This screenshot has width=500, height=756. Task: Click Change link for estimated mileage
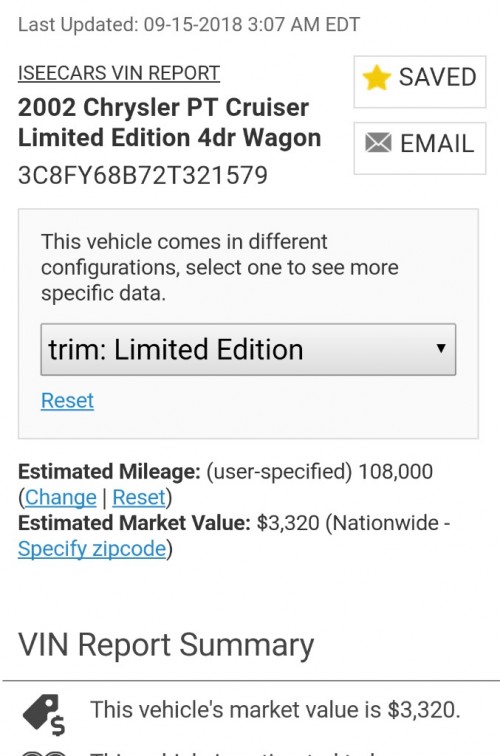[61, 498]
